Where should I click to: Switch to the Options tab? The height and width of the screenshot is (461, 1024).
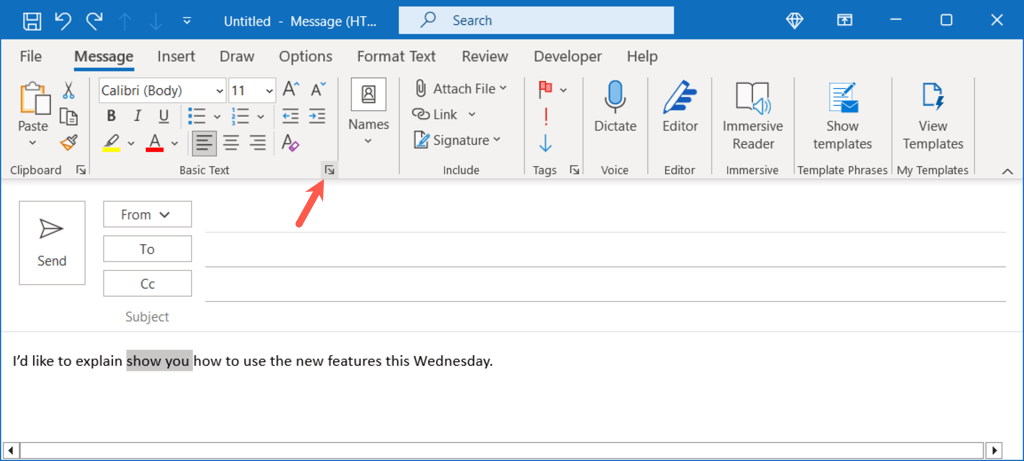(x=306, y=57)
